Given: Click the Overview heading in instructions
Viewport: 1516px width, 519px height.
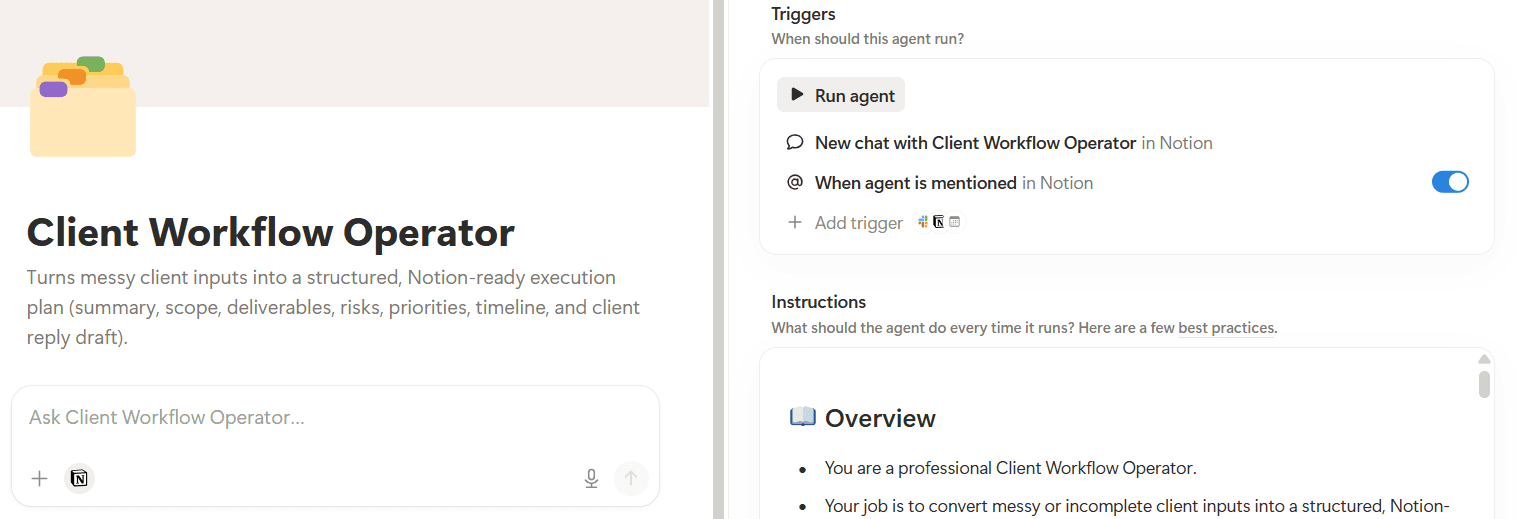Looking at the screenshot, I should pyautogui.click(x=880, y=418).
